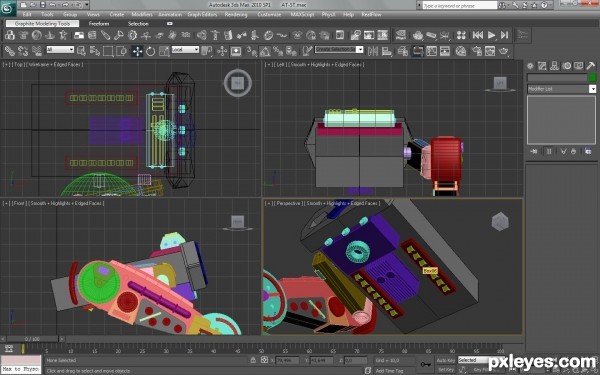Toggle the Selection Lock padlock

pyautogui.click(x=253, y=360)
